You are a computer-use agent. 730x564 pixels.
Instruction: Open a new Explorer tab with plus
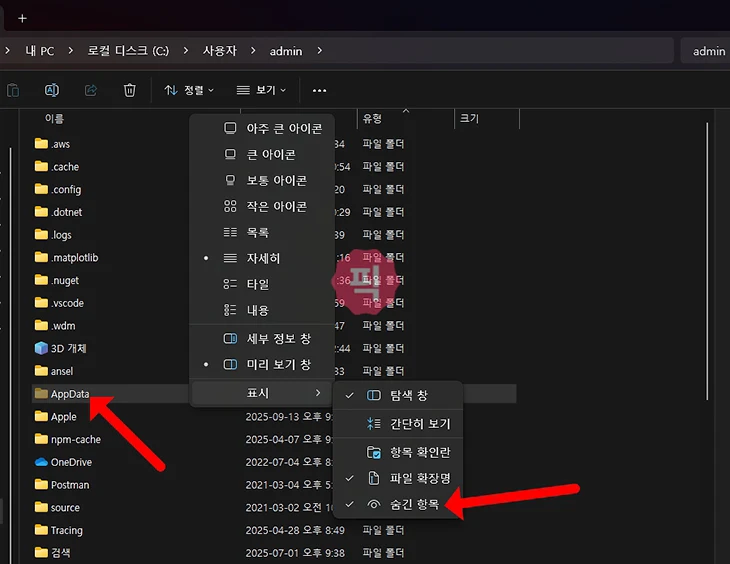(x=22, y=18)
